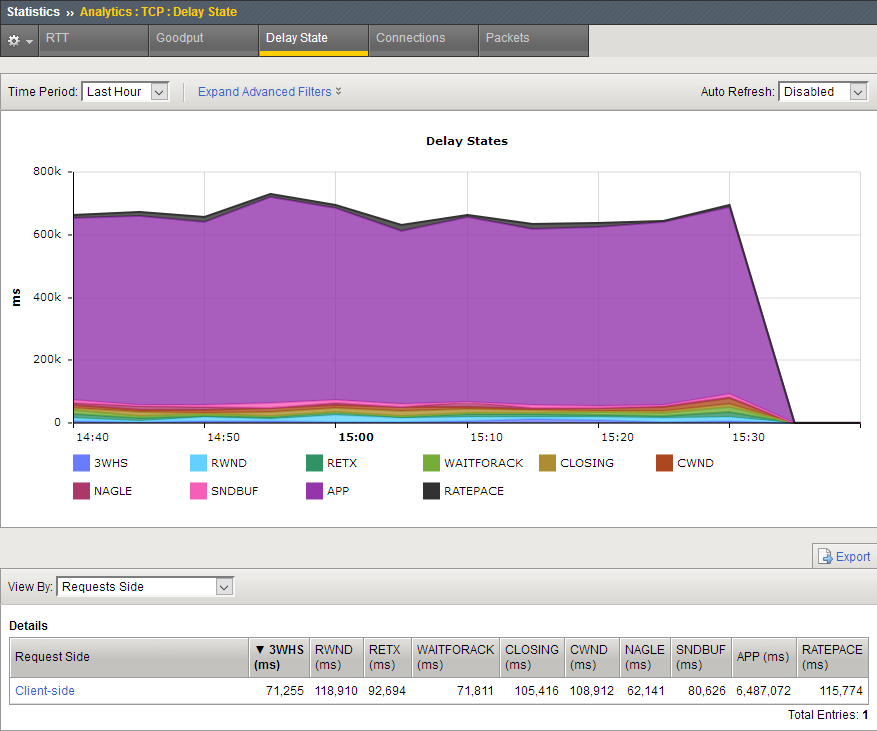Open the View By dropdown
The image size is (877, 731).
pos(145,587)
